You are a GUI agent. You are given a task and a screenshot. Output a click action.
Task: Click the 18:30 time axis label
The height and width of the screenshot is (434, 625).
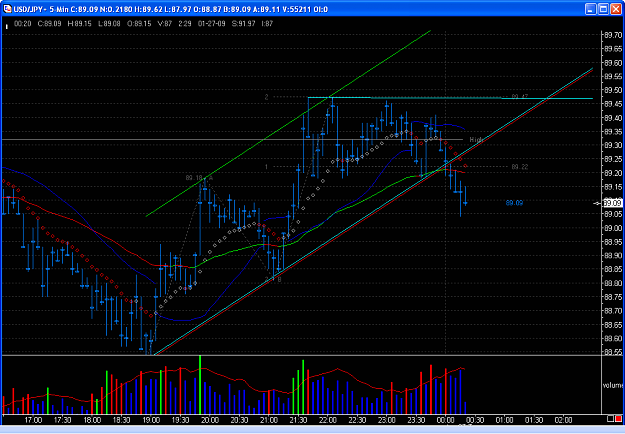tap(122, 420)
